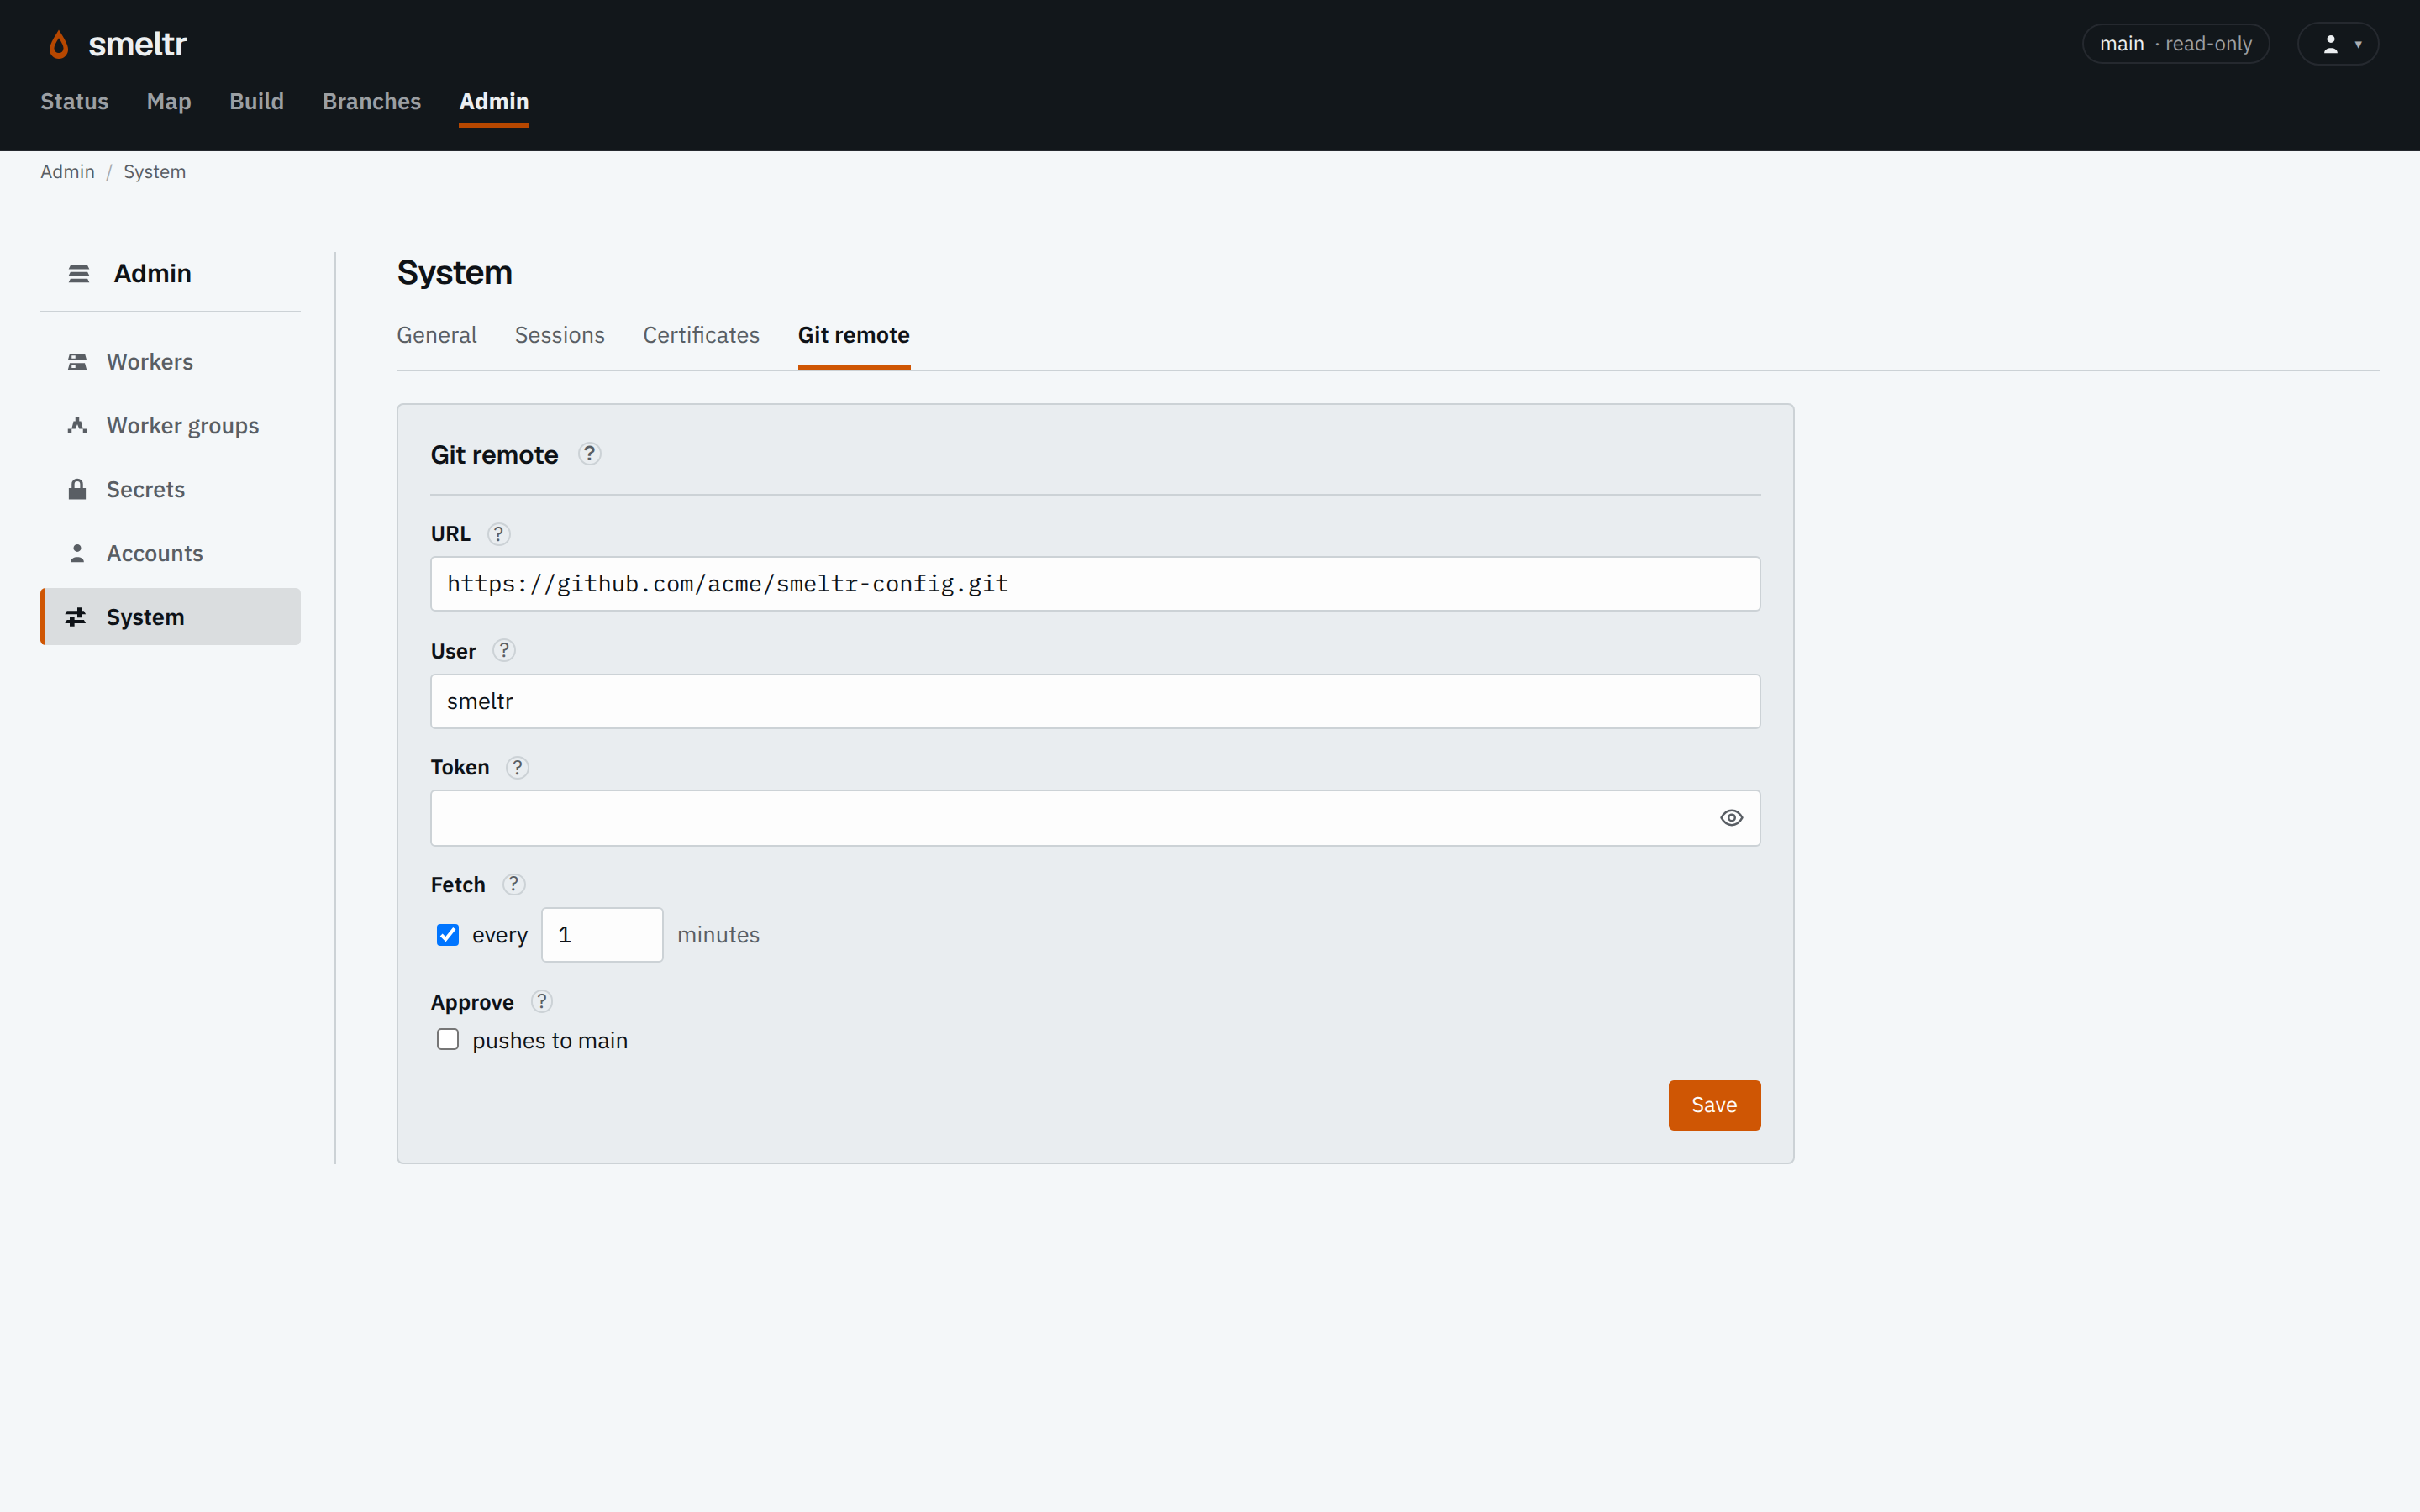Open Secrets in the admin sidebar
Viewport: 2420px width, 1512px height.
170,489
